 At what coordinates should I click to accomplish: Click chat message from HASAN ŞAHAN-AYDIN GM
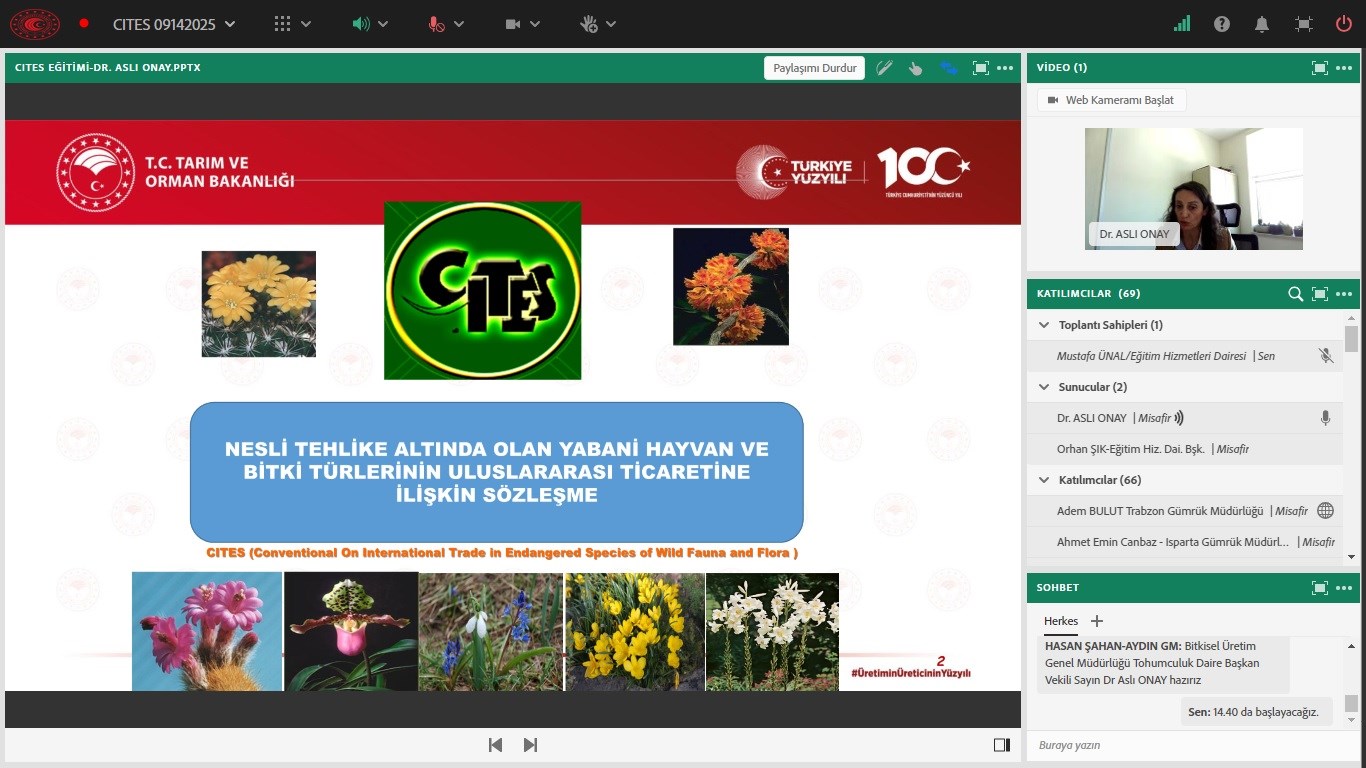tap(1162, 663)
